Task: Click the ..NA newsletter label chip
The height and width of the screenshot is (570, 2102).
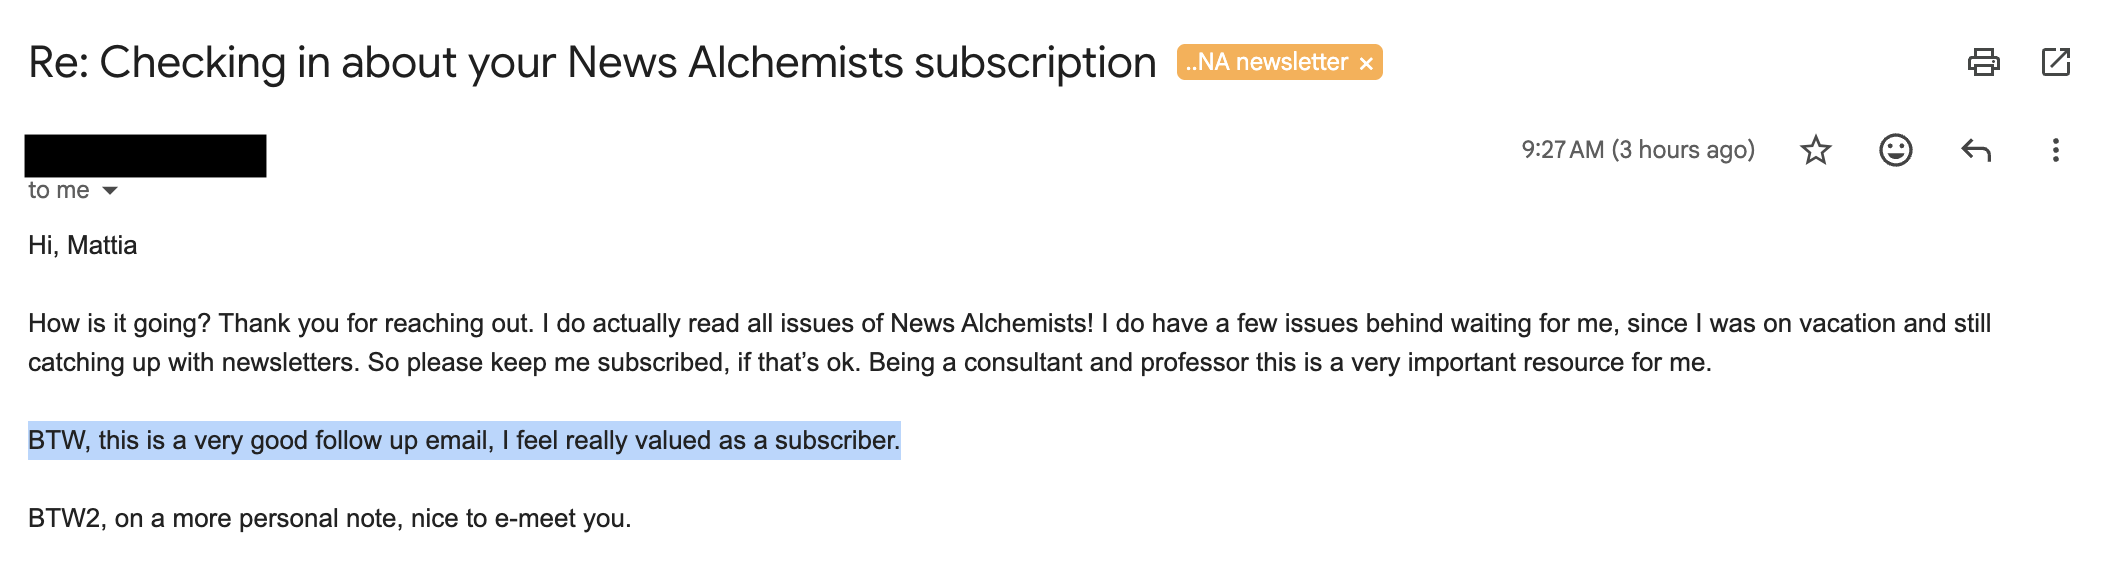Action: (x=1266, y=62)
